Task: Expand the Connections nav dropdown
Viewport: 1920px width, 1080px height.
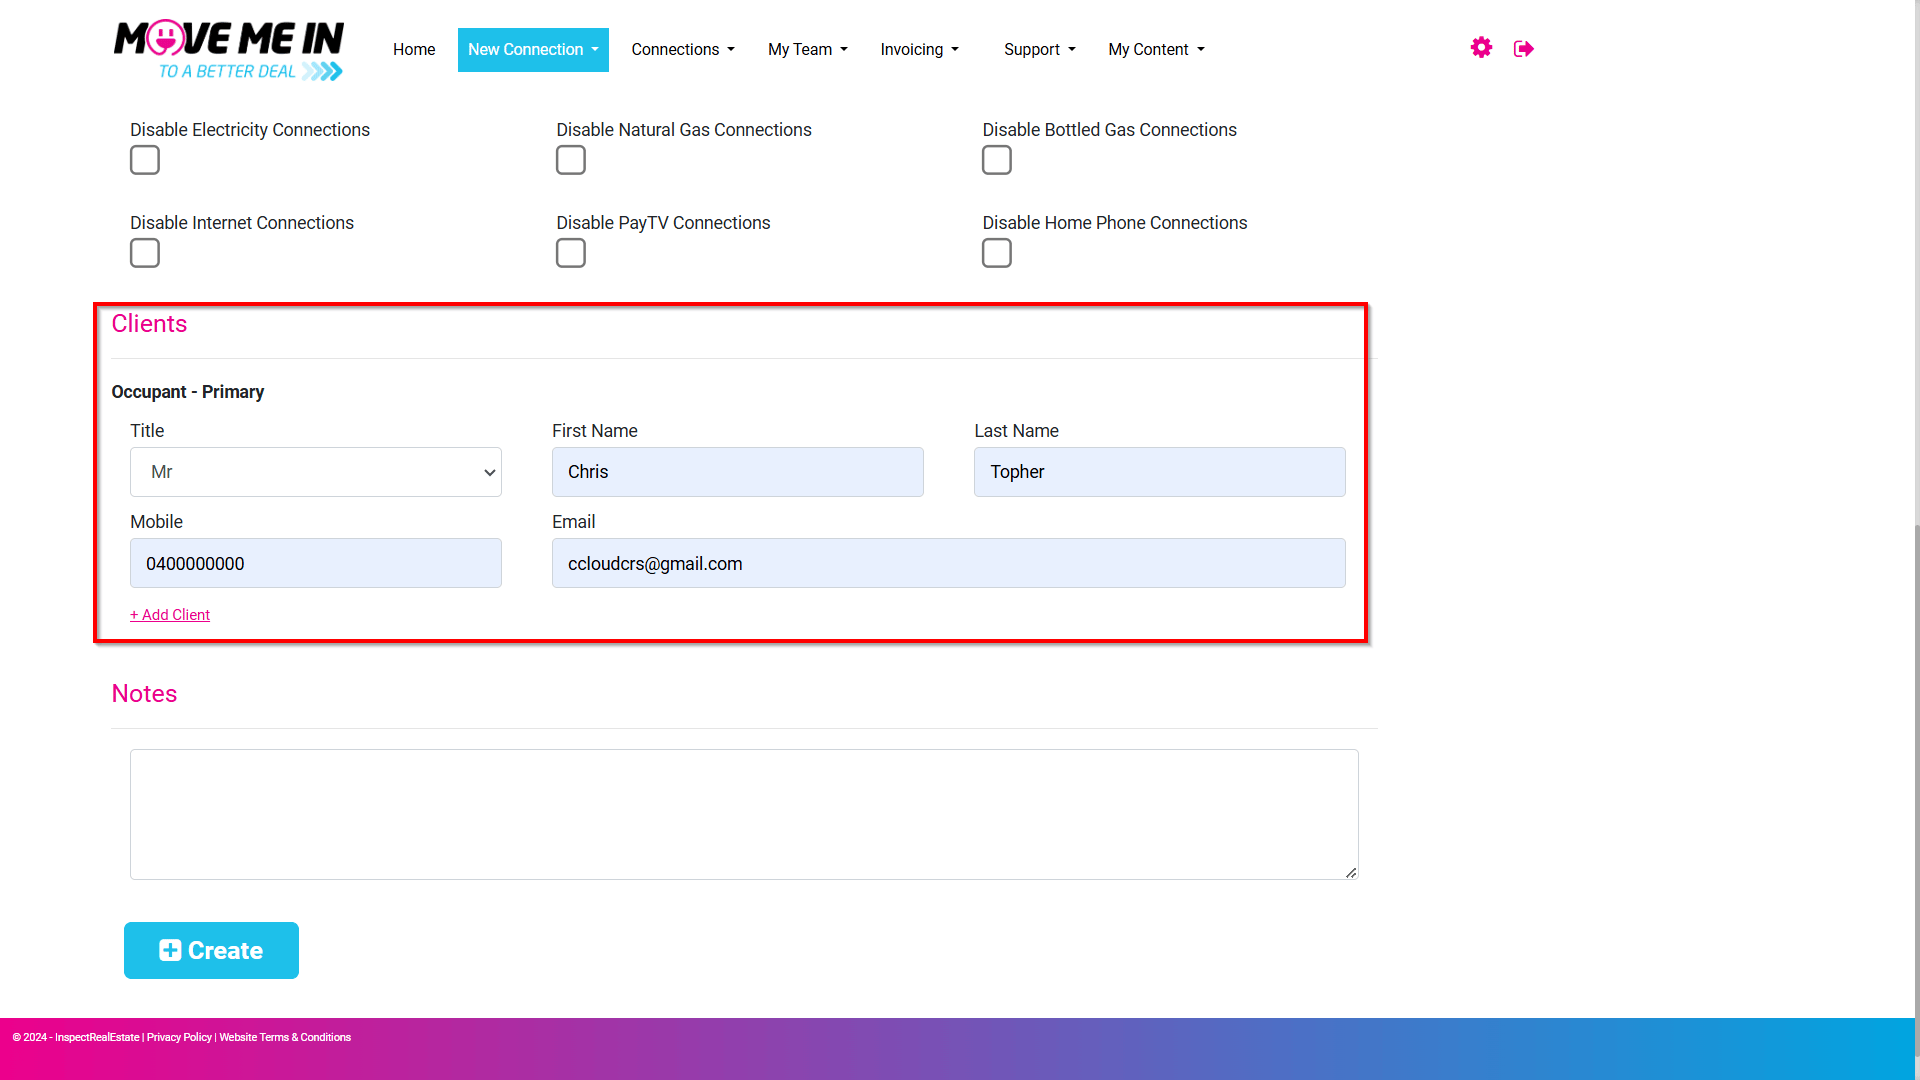Action: (683, 50)
